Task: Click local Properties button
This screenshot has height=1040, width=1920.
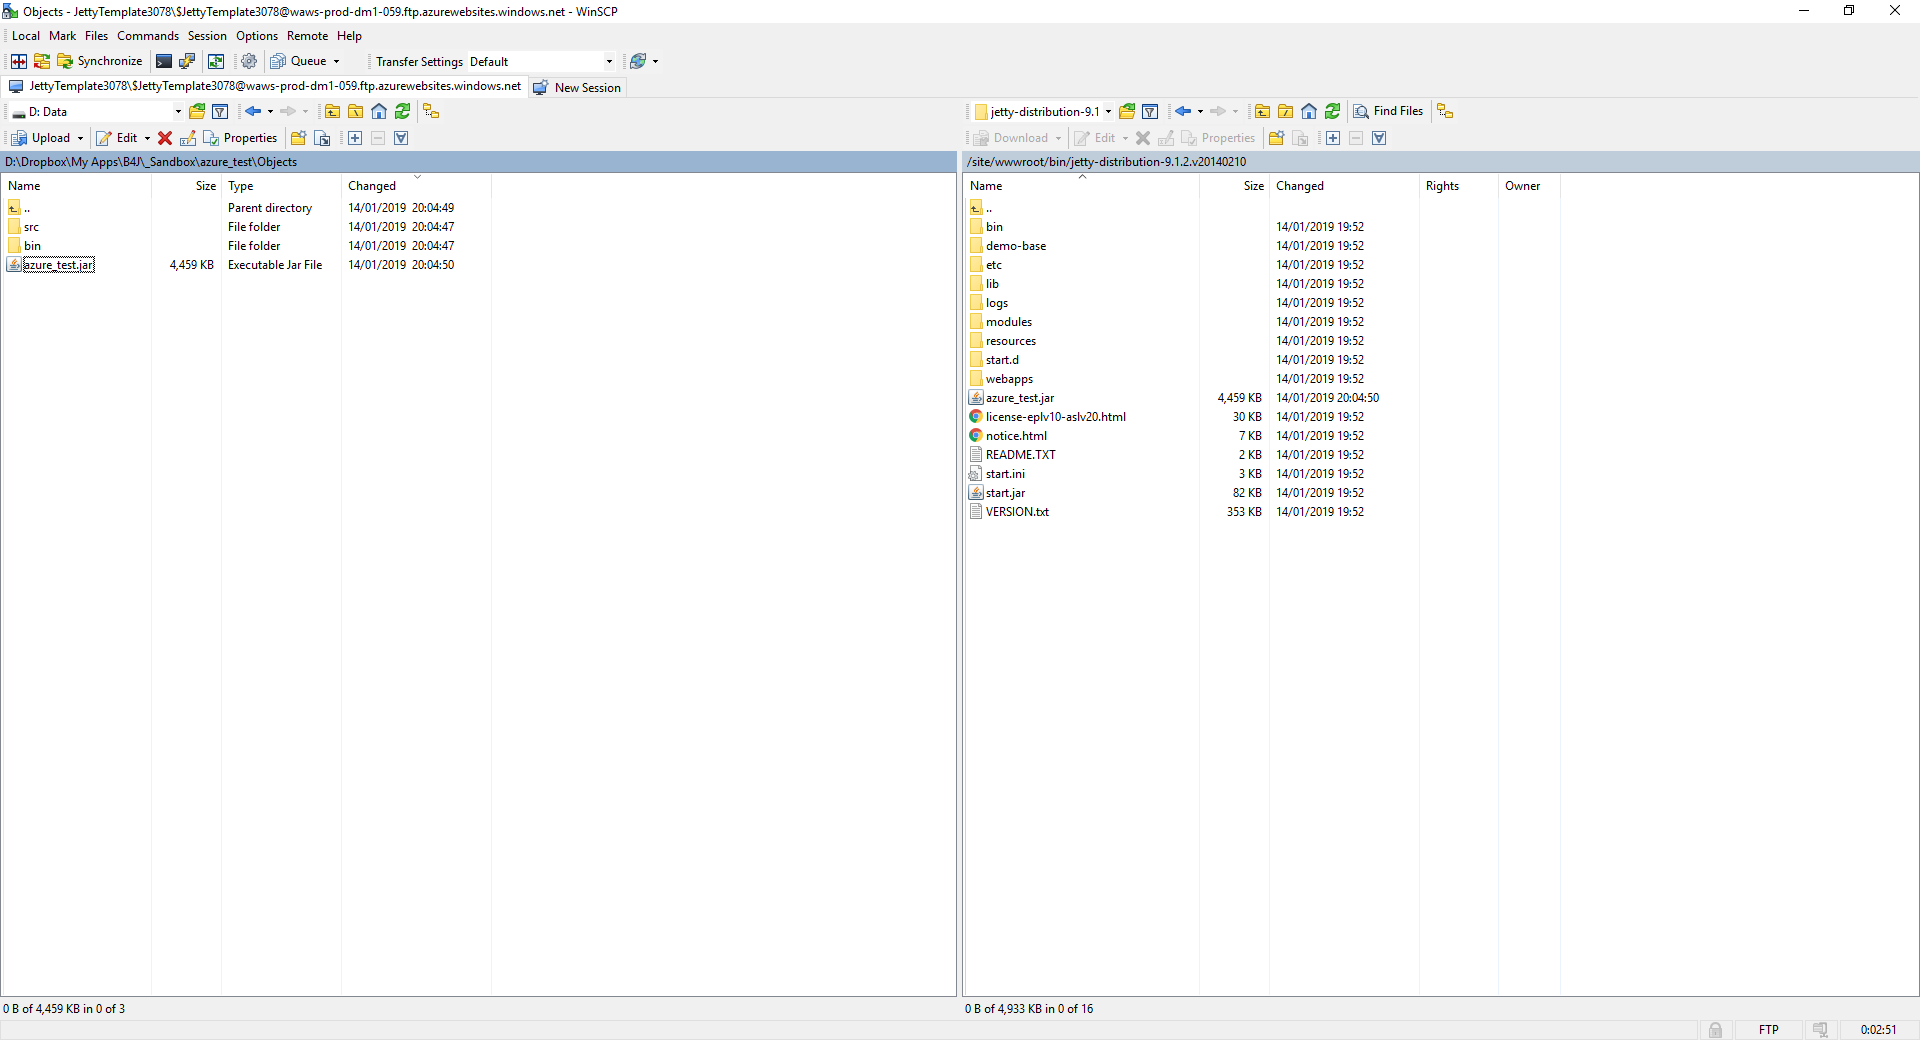Action: click(x=240, y=138)
